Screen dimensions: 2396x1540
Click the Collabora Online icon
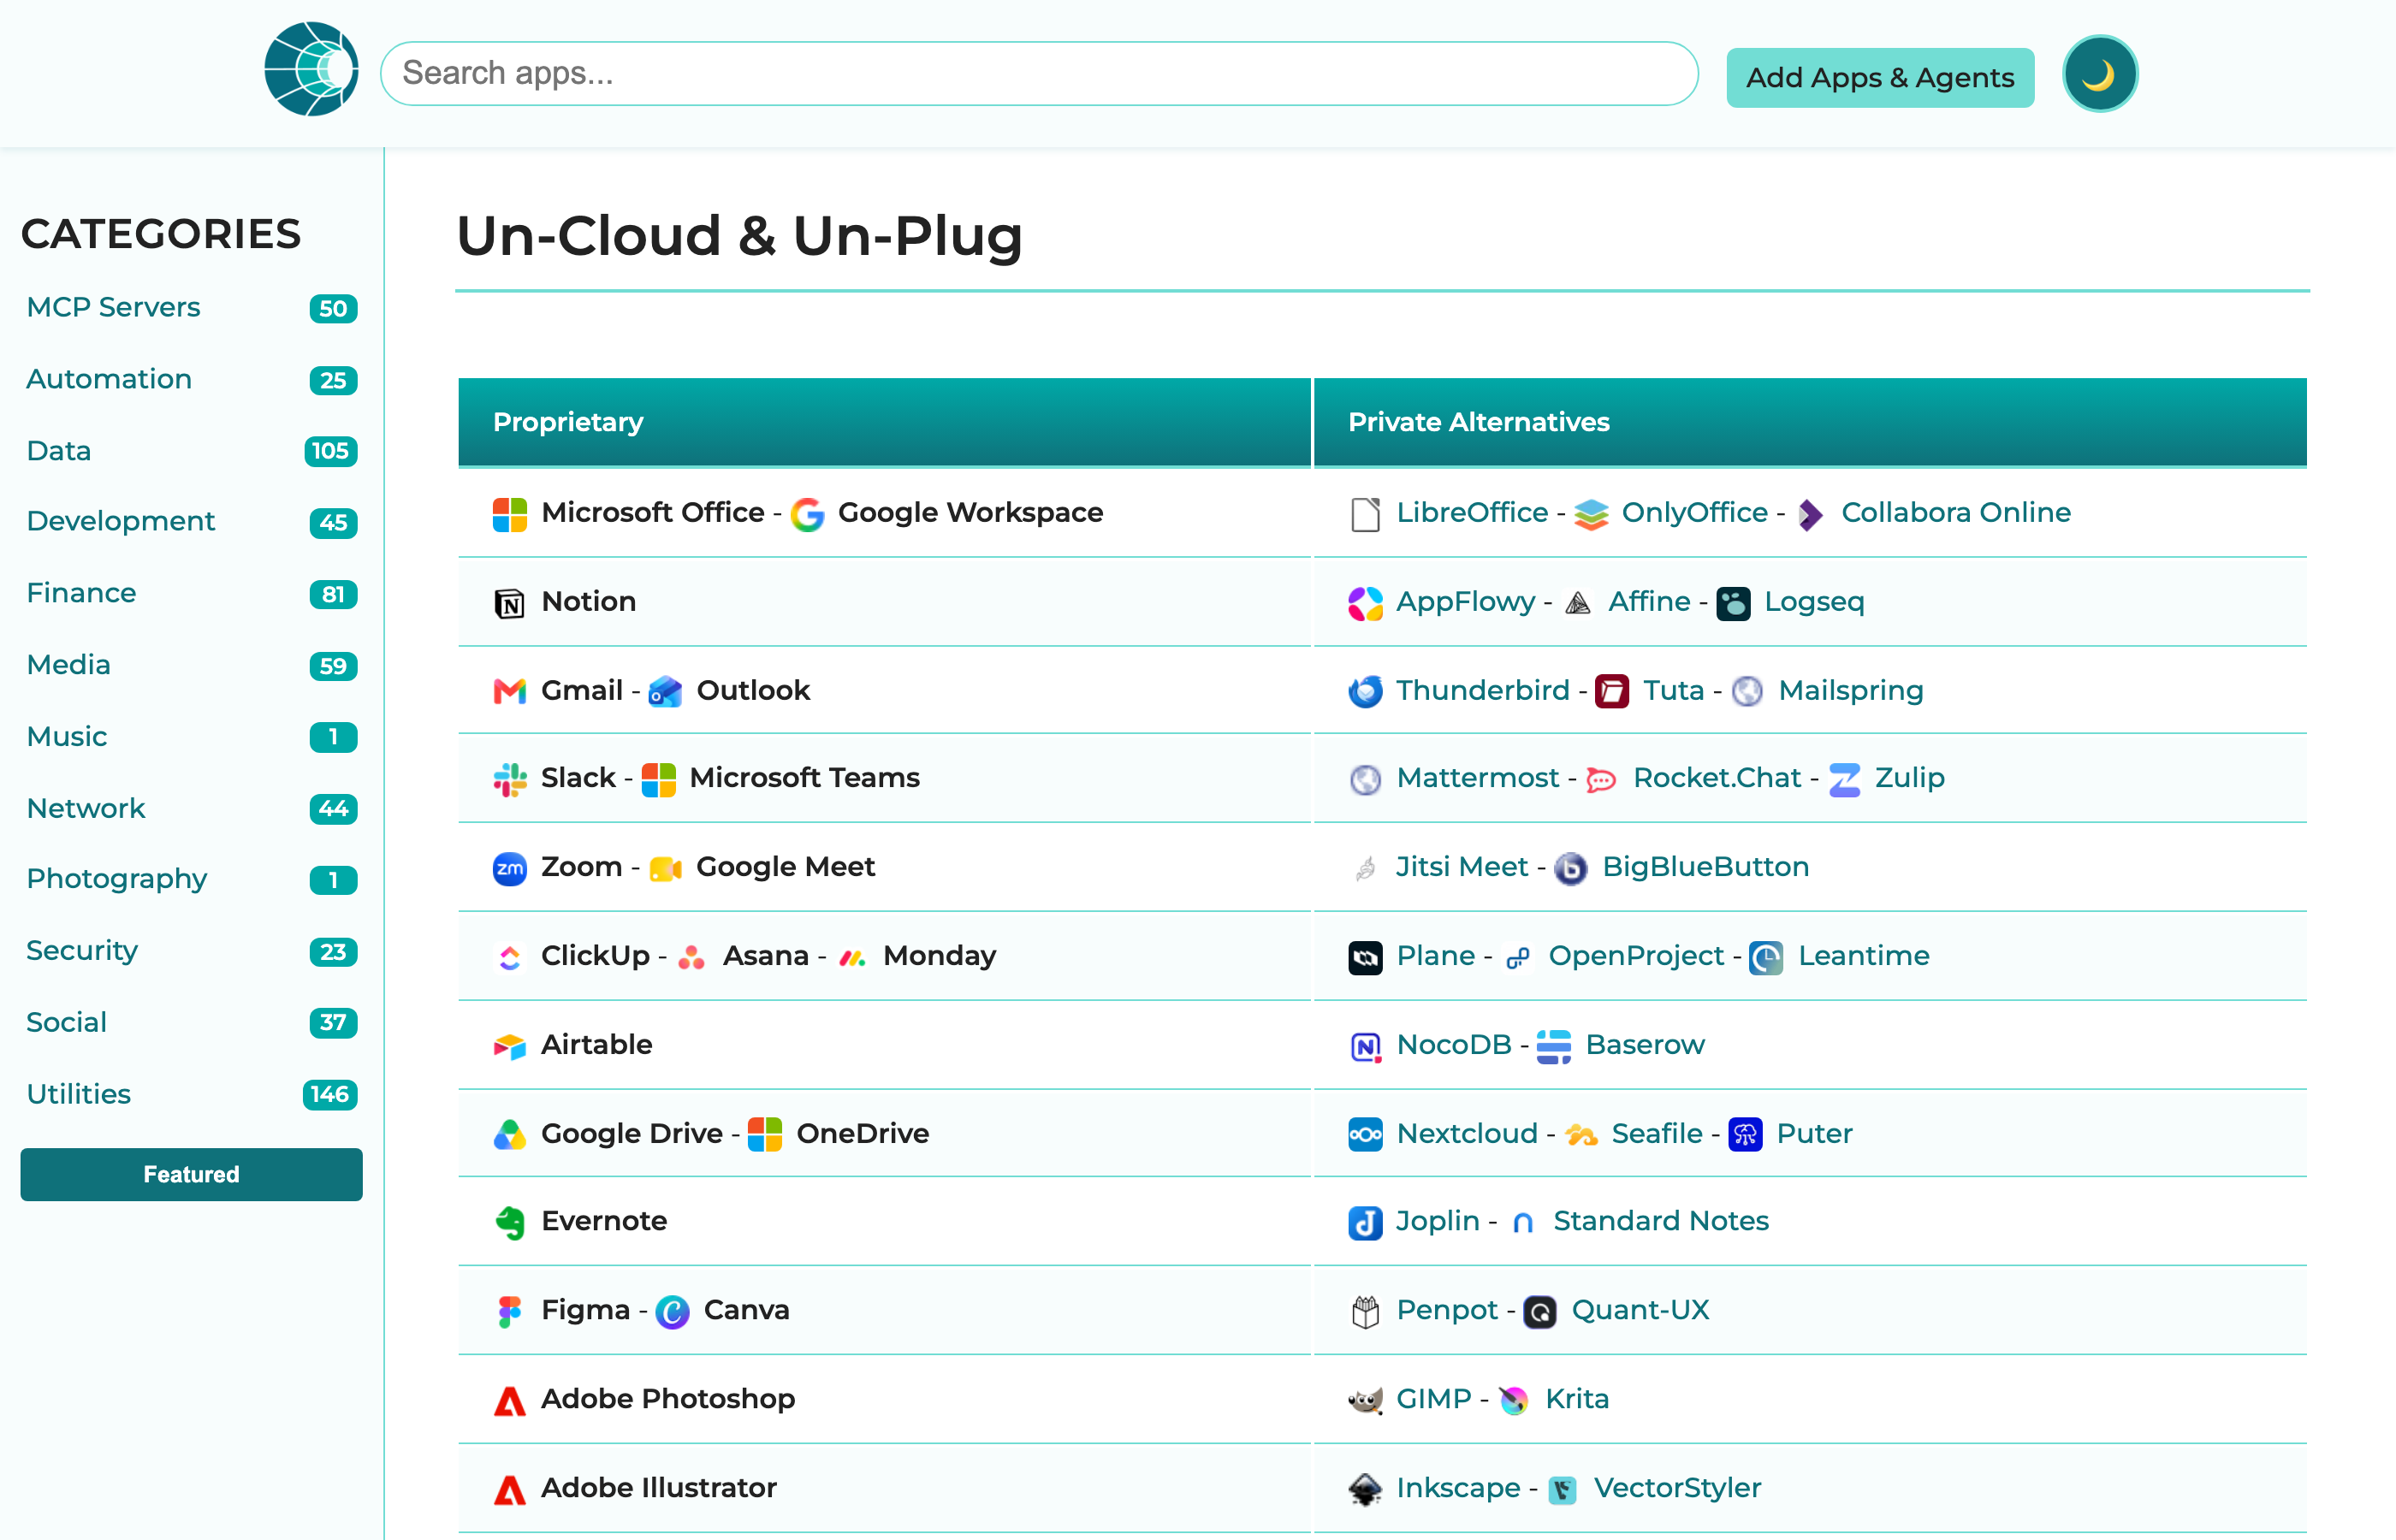[x=1811, y=514]
